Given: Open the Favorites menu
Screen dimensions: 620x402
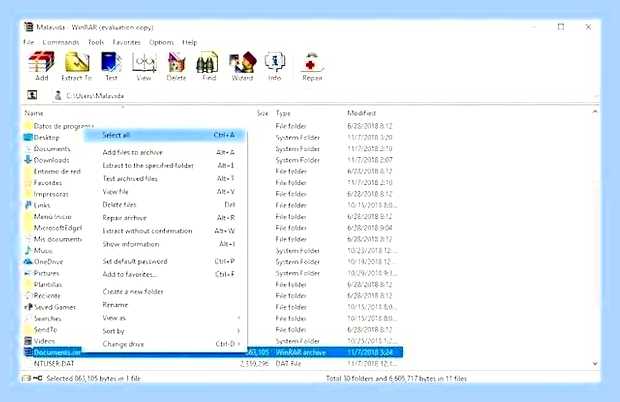Looking at the screenshot, I should point(127,42).
